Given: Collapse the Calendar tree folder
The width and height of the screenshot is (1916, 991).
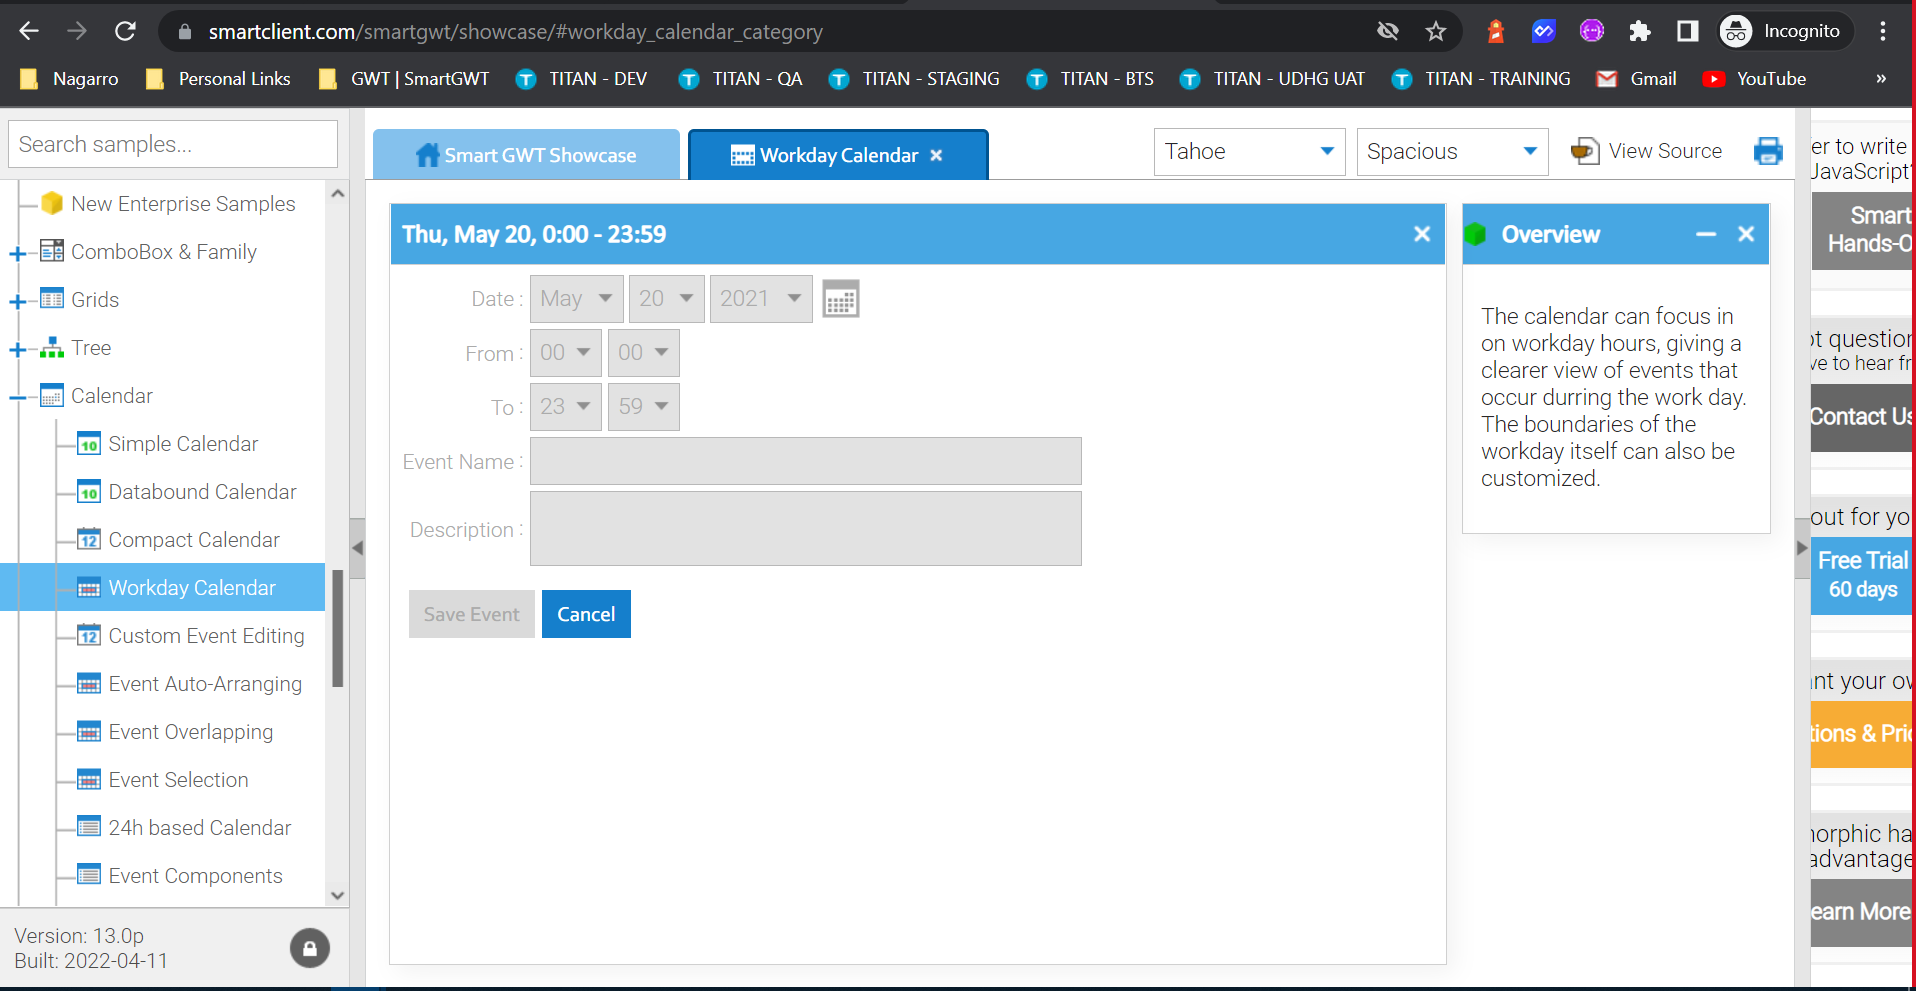Looking at the screenshot, I should (18, 397).
